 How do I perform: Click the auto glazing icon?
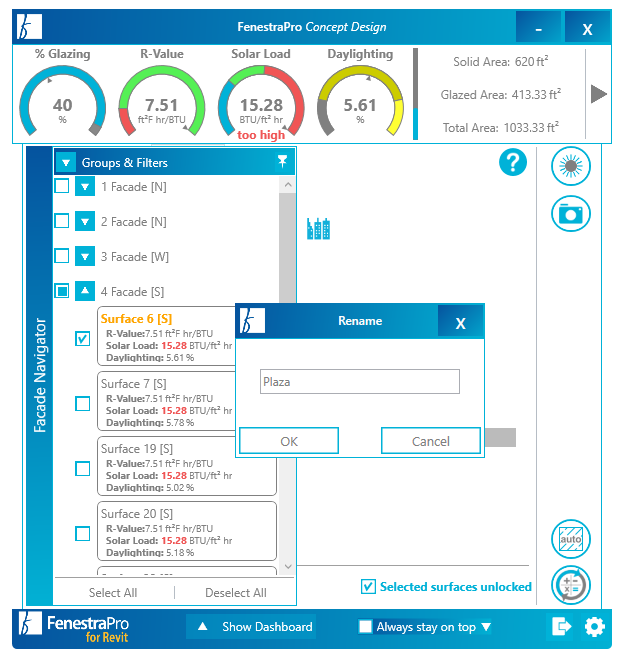click(571, 539)
